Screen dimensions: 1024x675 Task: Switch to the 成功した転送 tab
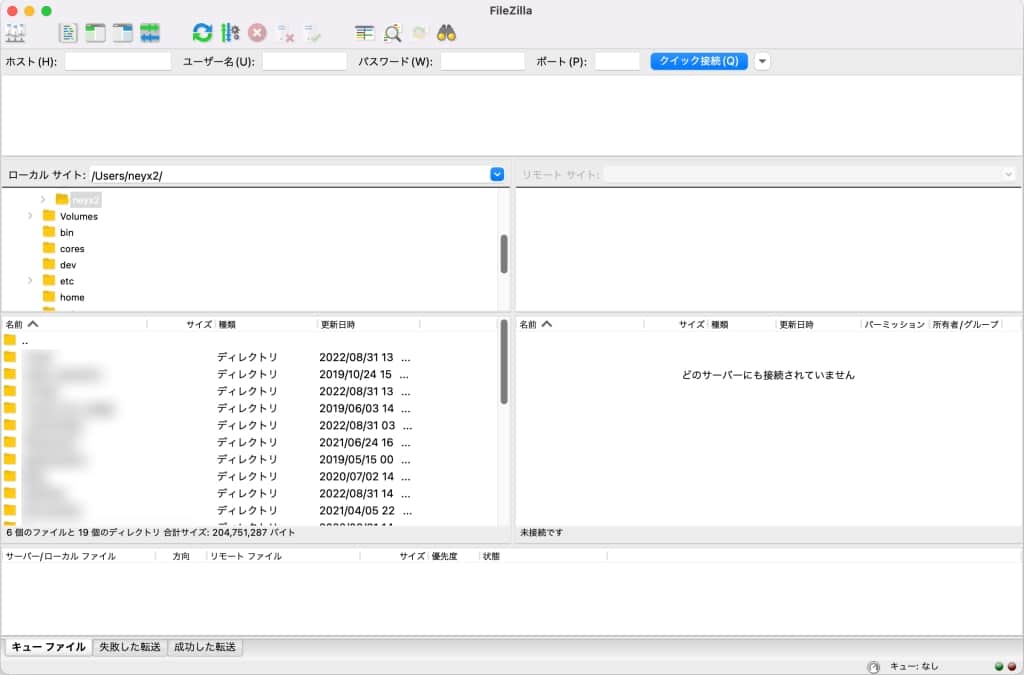click(x=204, y=647)
